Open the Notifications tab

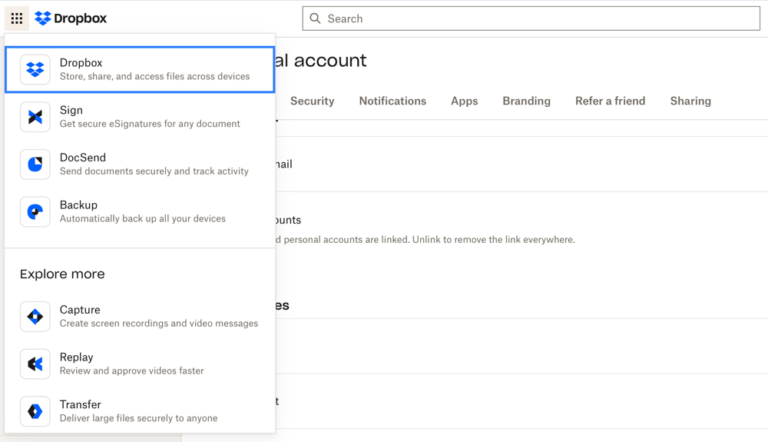click(x=392, y=101)
